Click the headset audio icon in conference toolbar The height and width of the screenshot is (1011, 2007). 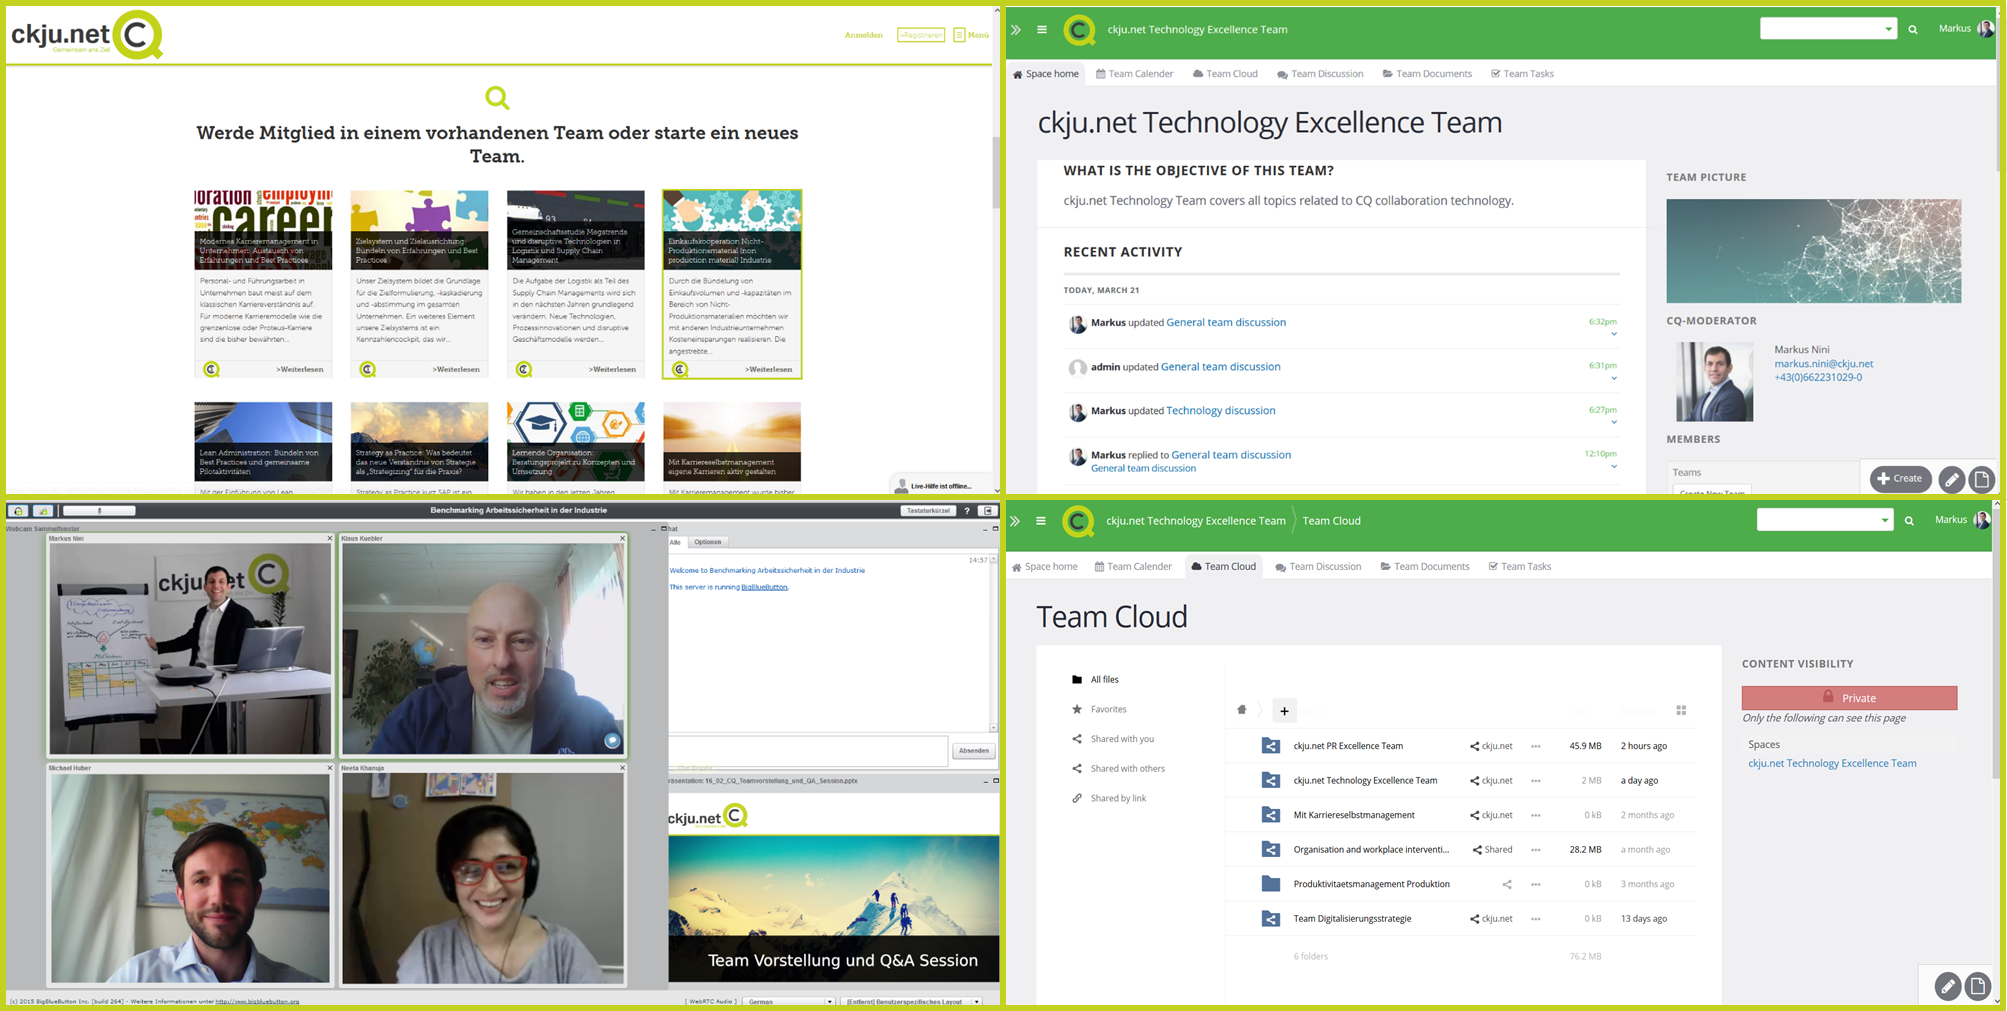(x=18, y=511)
